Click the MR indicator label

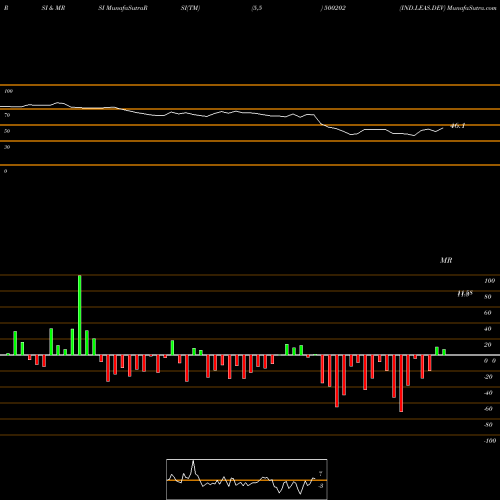(x=446, y=260)
